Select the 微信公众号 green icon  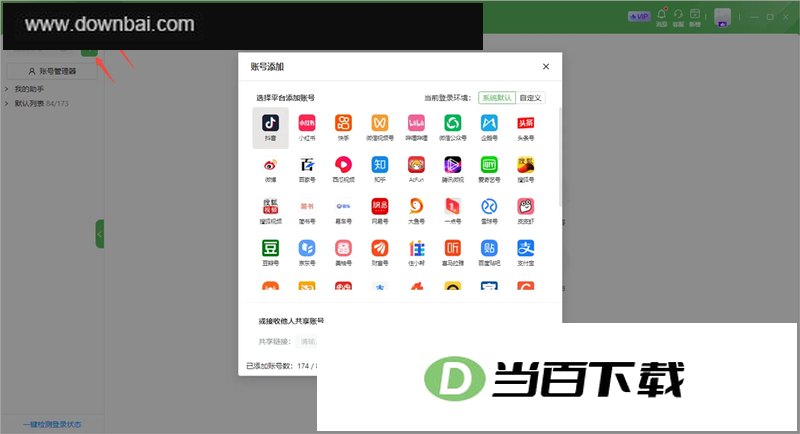point(453,123)
